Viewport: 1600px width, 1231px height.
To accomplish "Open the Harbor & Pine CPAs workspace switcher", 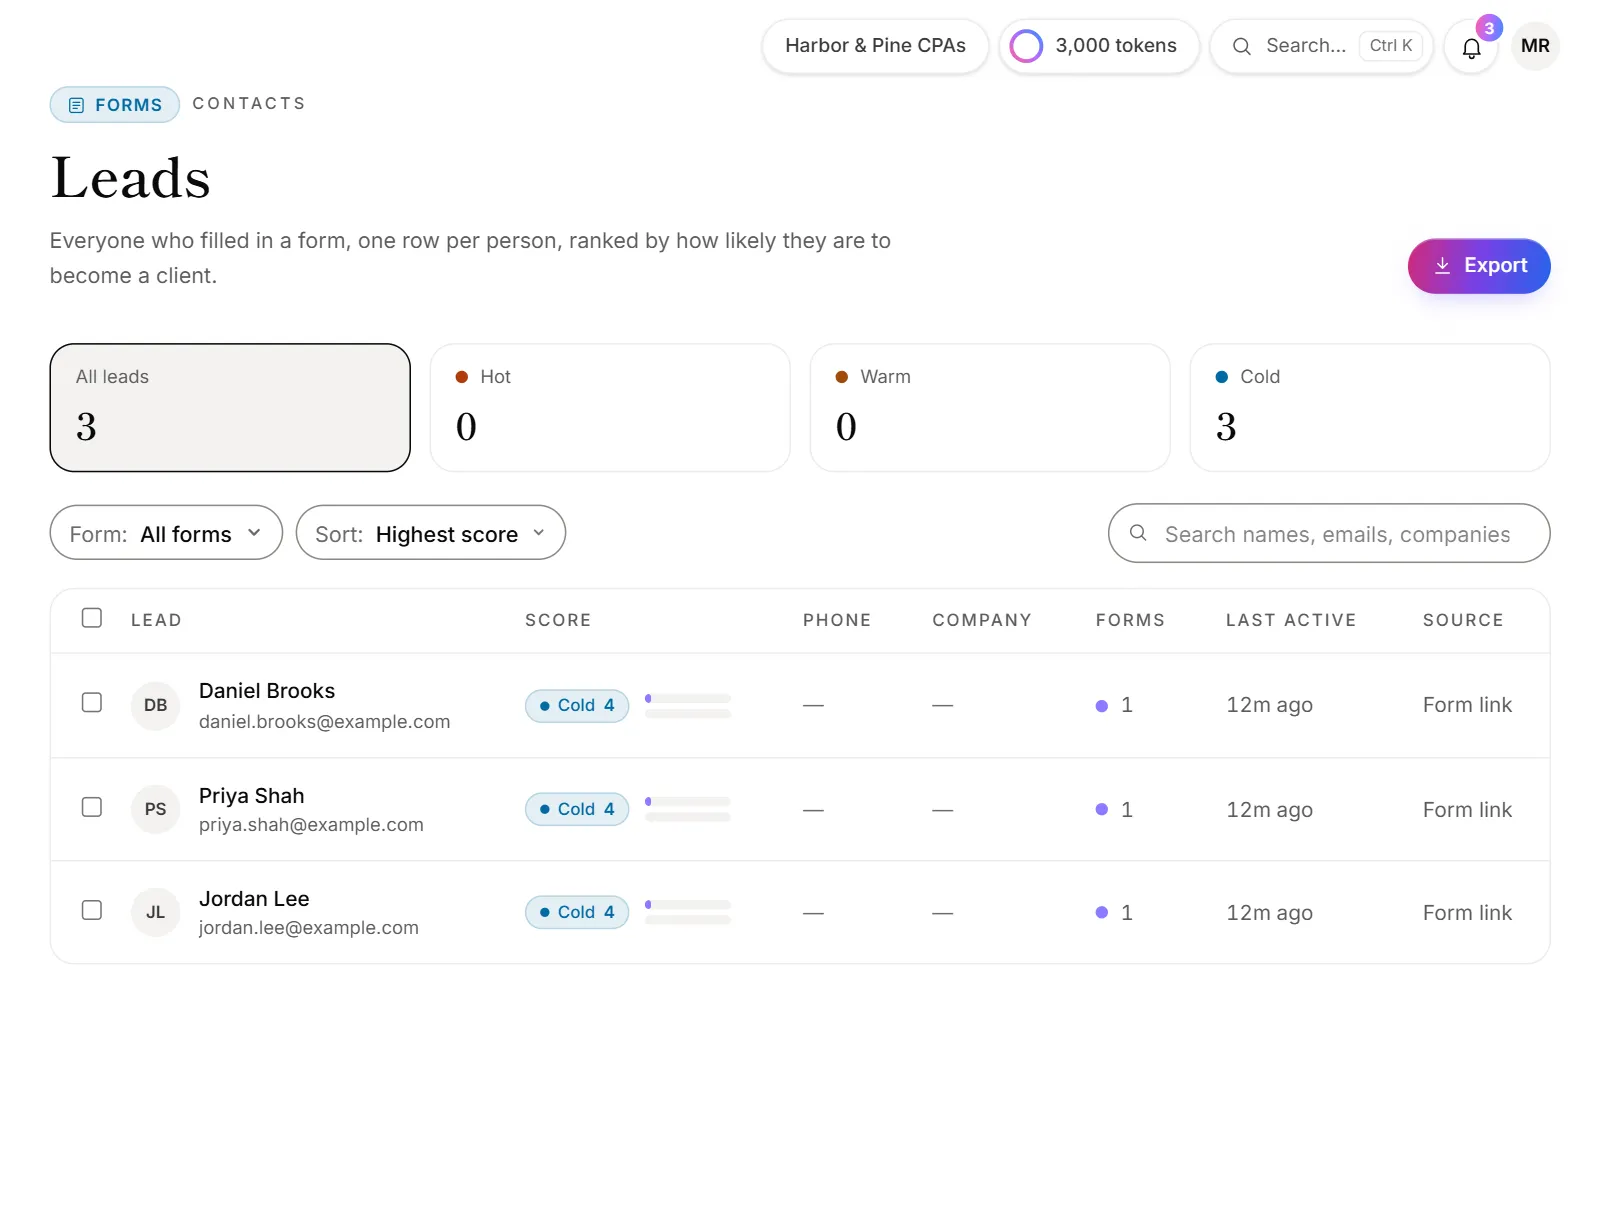I will [x=875, y=46].
